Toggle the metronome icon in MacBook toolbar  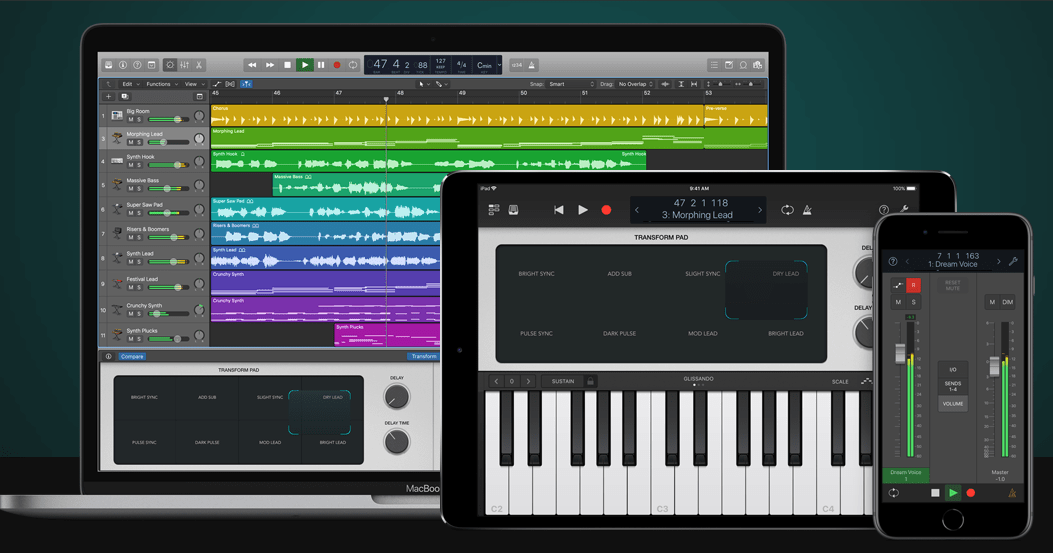pos(531,65)
